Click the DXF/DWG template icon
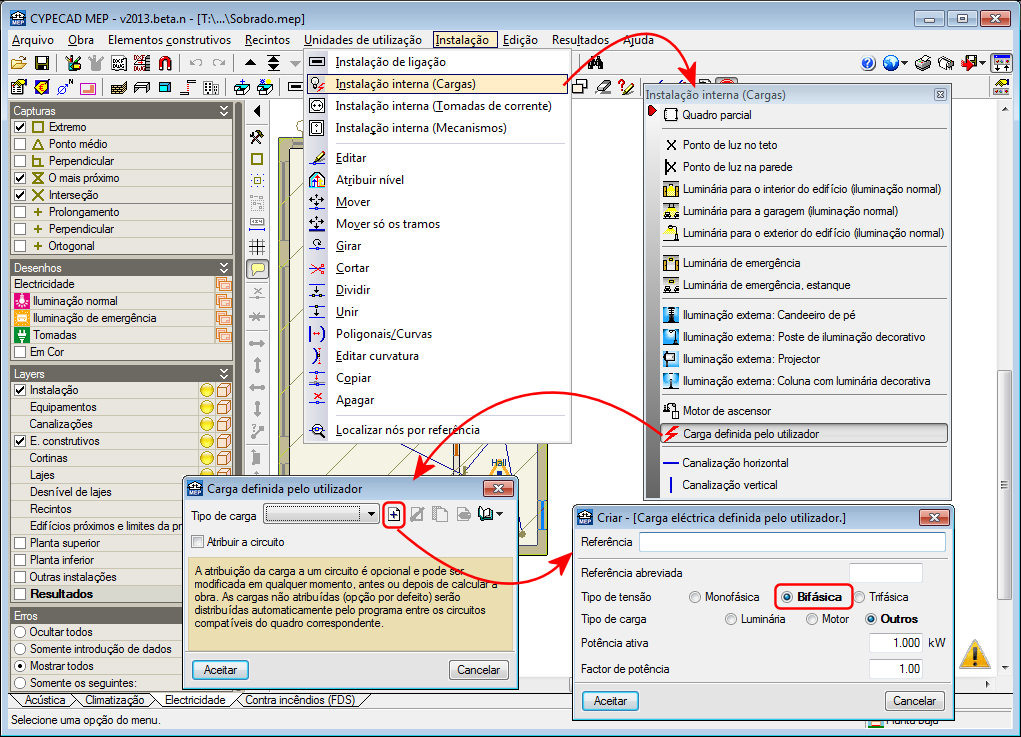 coord(119,63)
